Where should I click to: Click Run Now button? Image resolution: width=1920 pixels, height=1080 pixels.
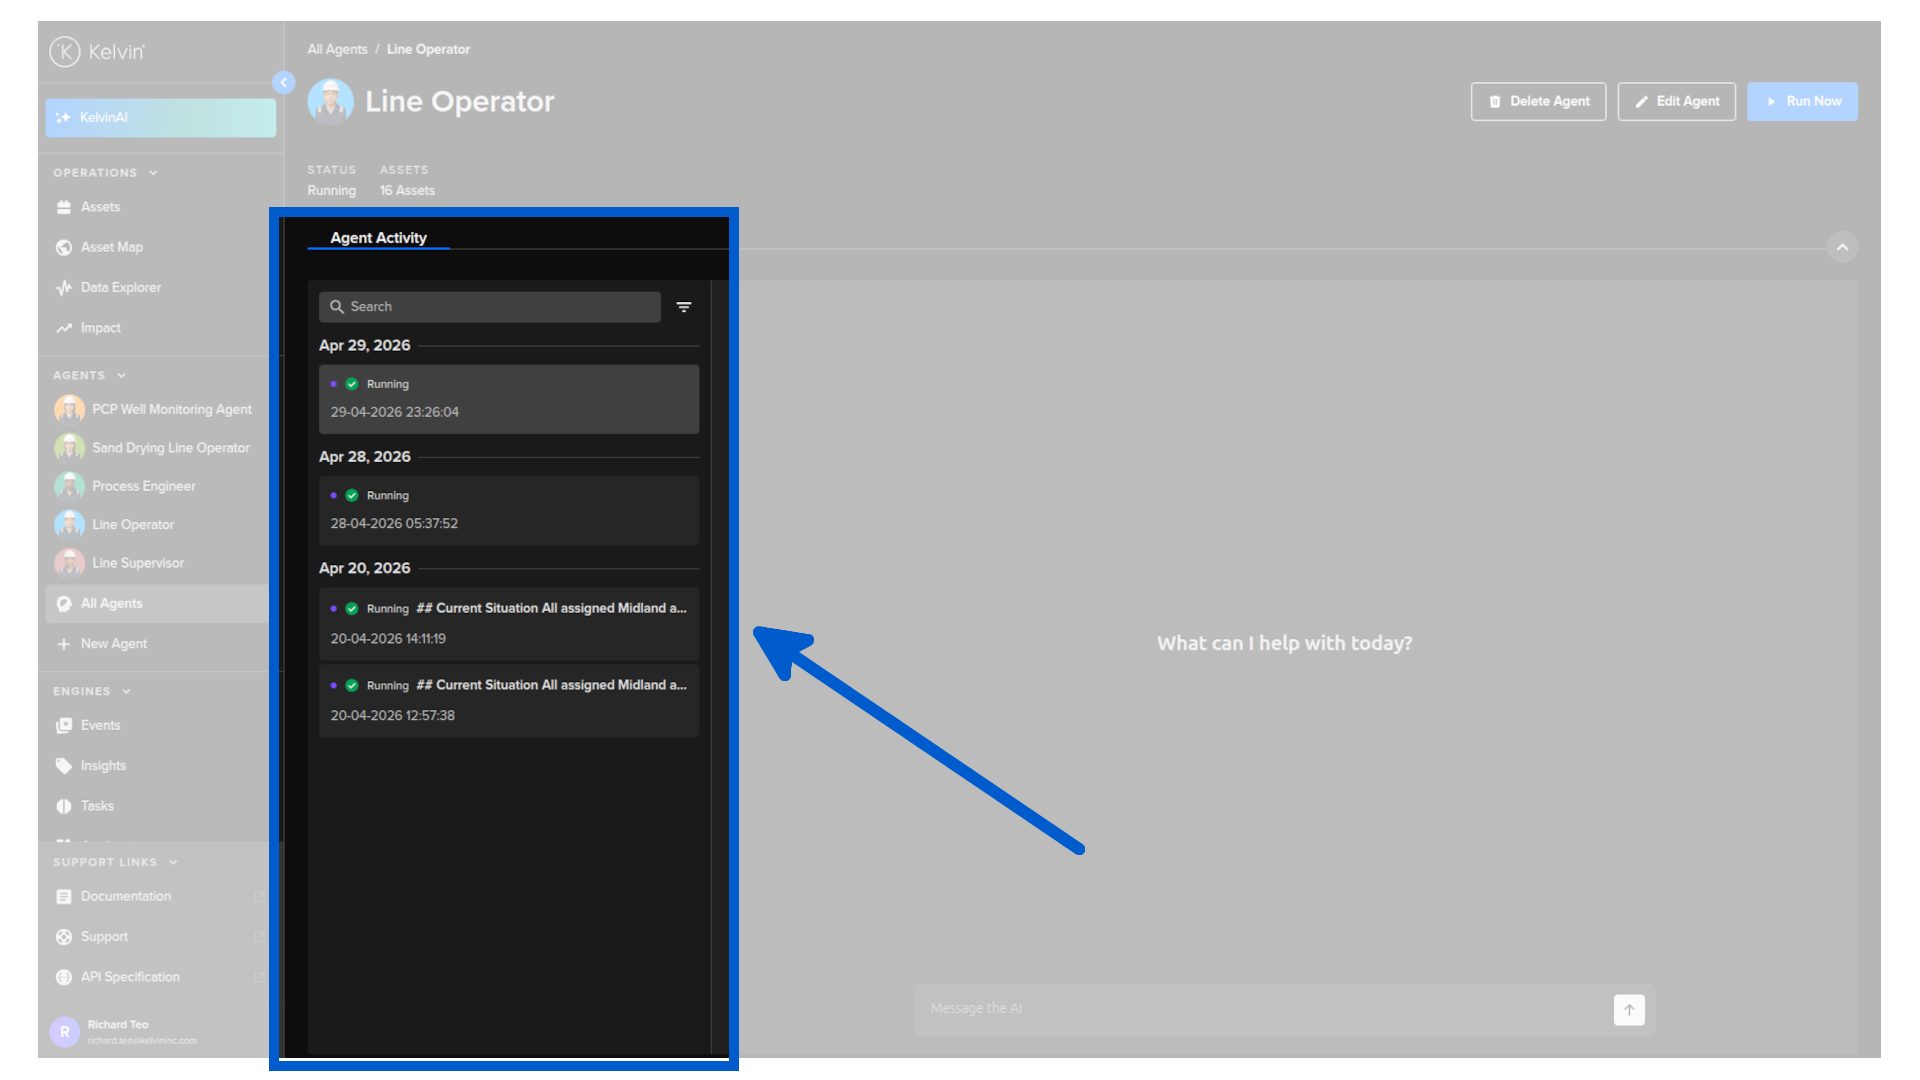pos(1802,101)
